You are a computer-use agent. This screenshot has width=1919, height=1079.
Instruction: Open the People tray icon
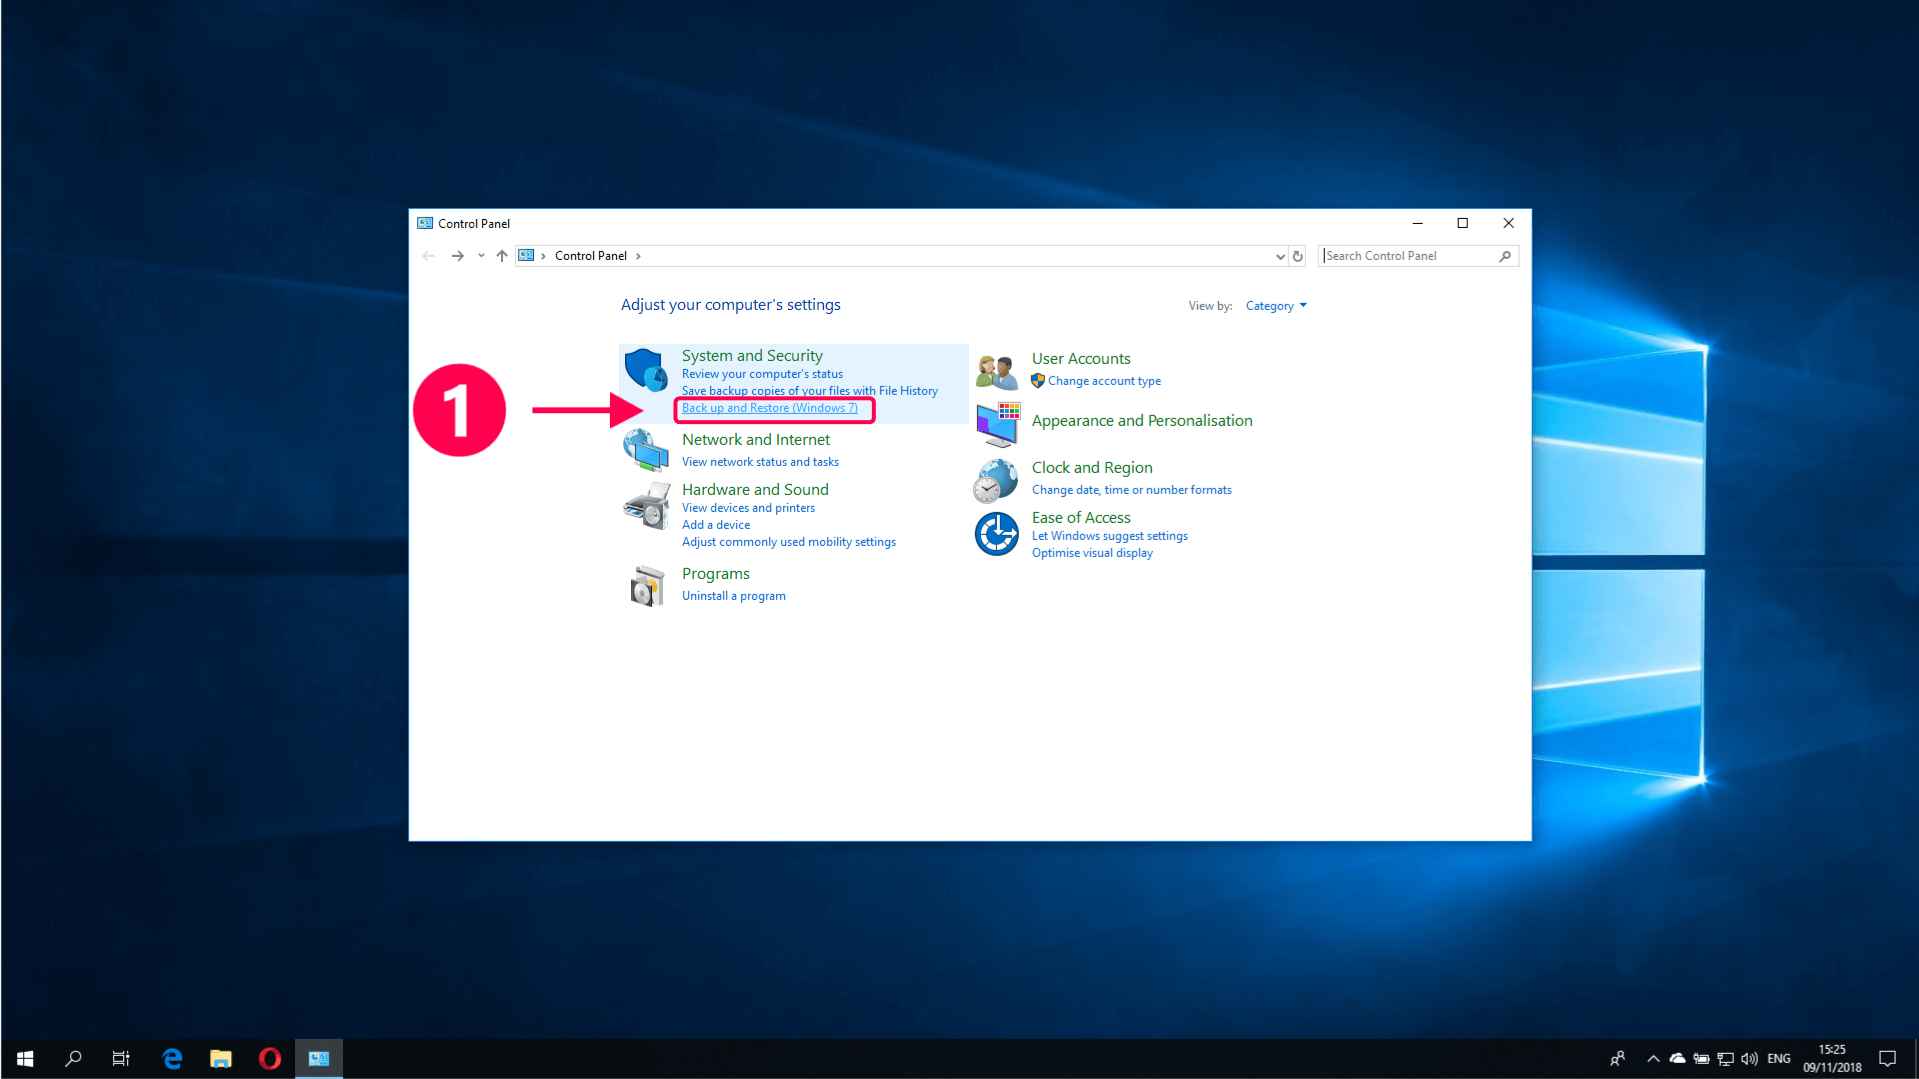pos(1617,1058)
